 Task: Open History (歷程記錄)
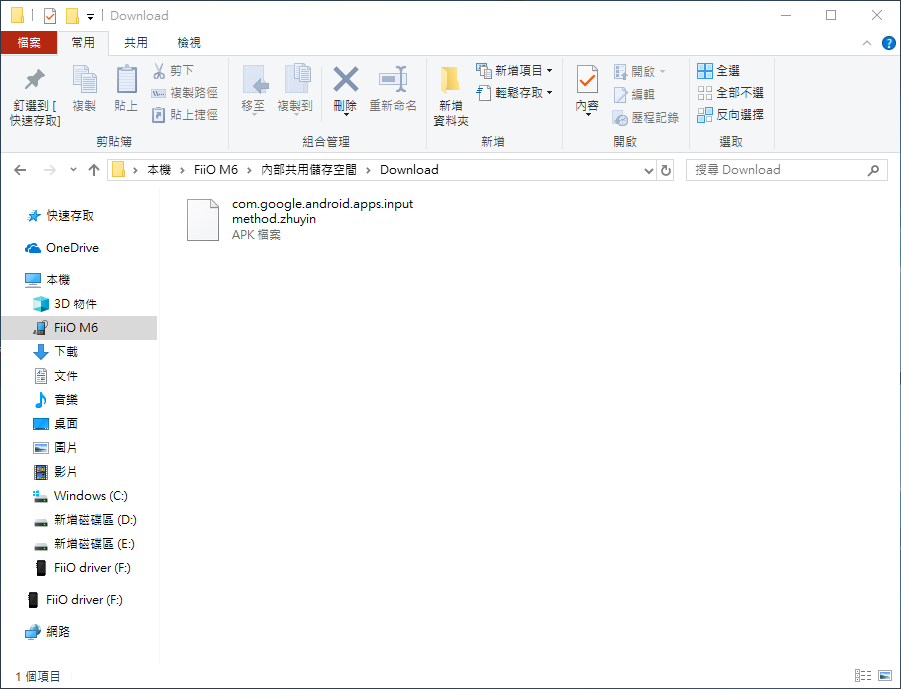tap(645, 118)
